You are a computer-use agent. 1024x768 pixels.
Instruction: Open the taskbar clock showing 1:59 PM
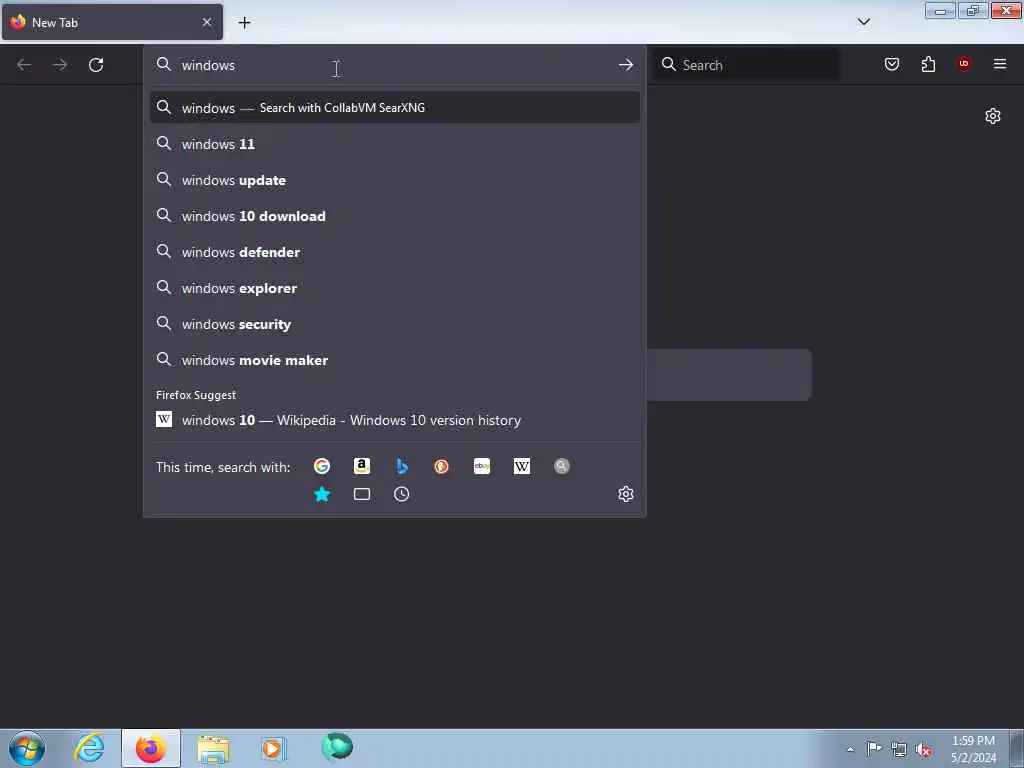[x=973, y=749]
